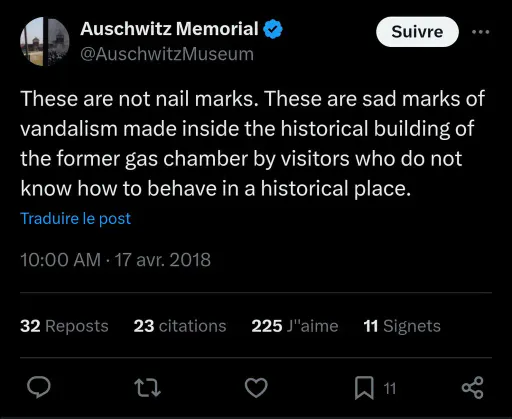Click the 11 count beside the bookmark icon

[390, 389]
